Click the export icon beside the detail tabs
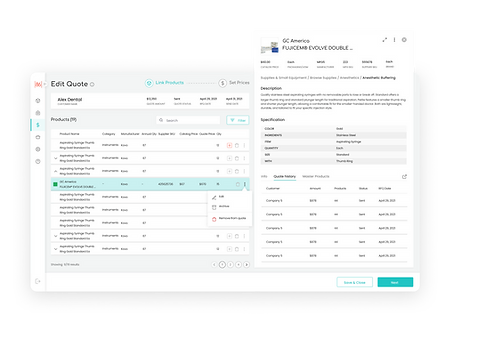This screenshot has height=363, width=485. [404, 177]
